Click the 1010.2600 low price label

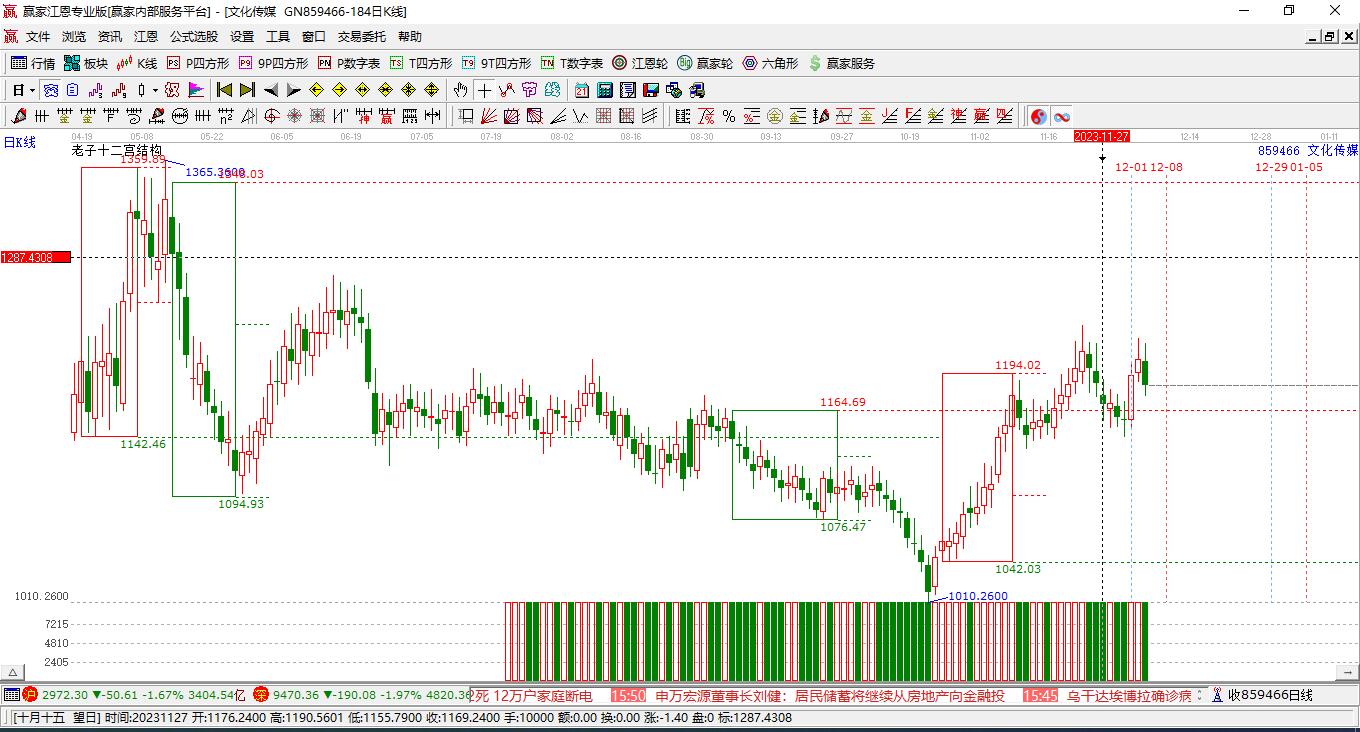(978, 596)
